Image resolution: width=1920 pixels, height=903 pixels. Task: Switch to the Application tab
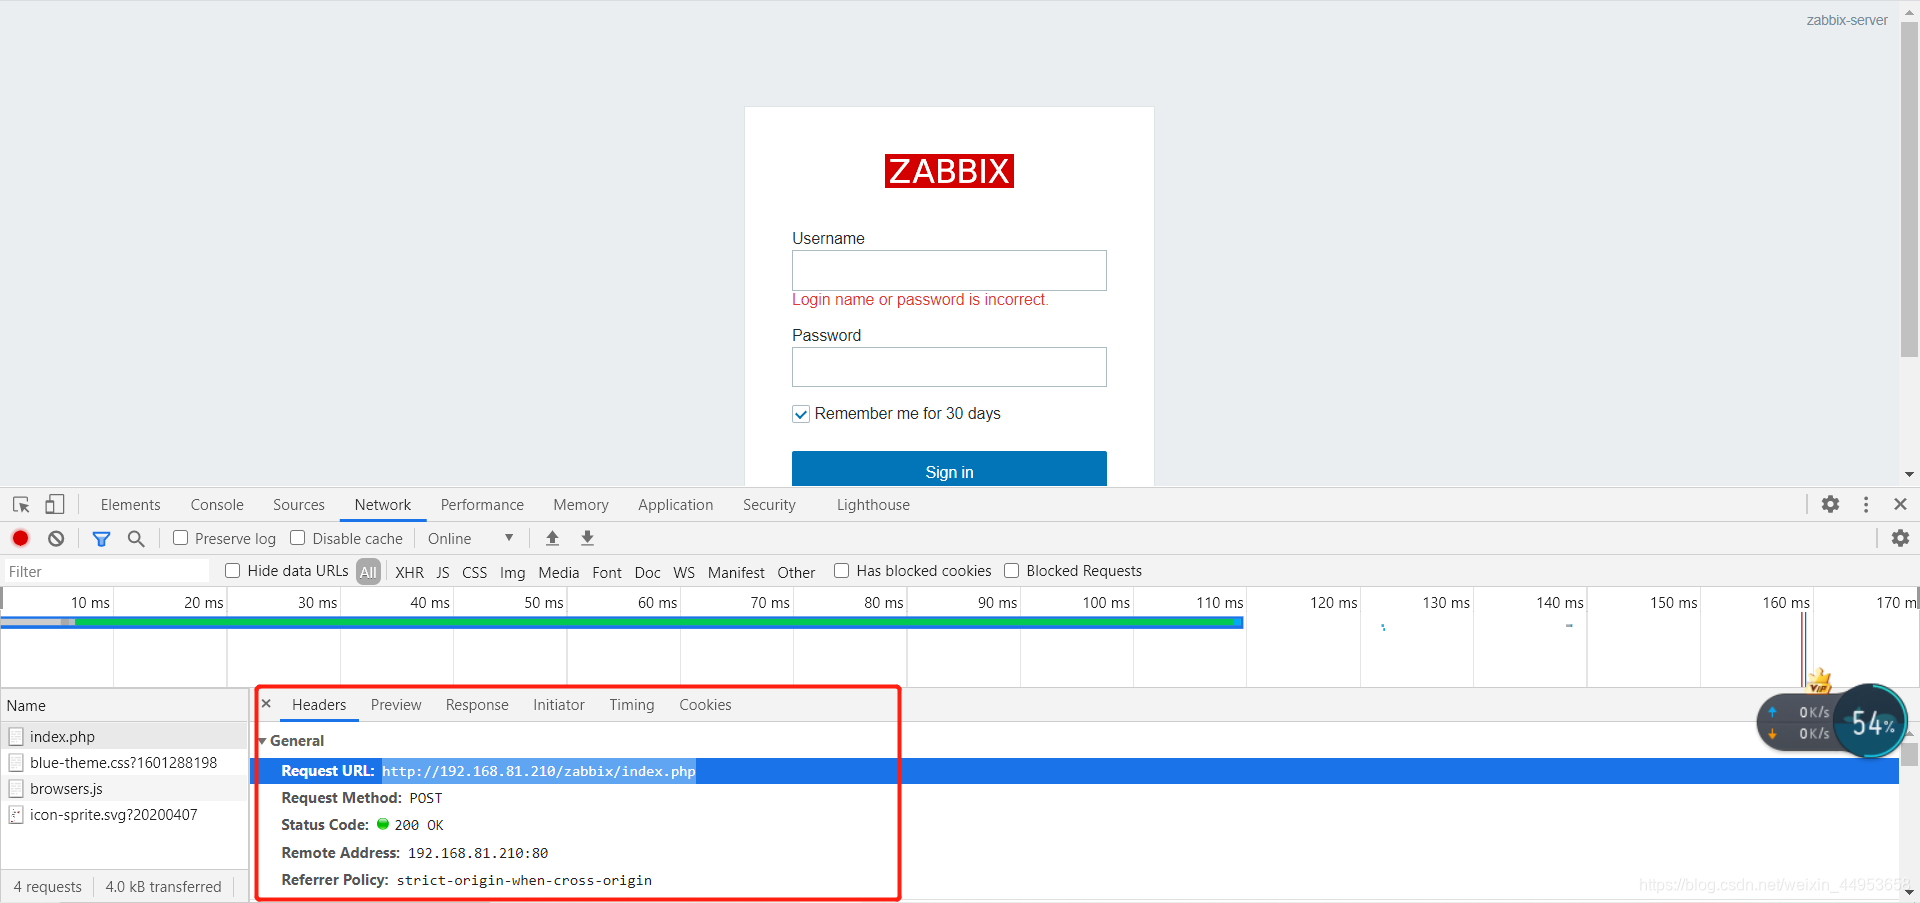[676, 505]
